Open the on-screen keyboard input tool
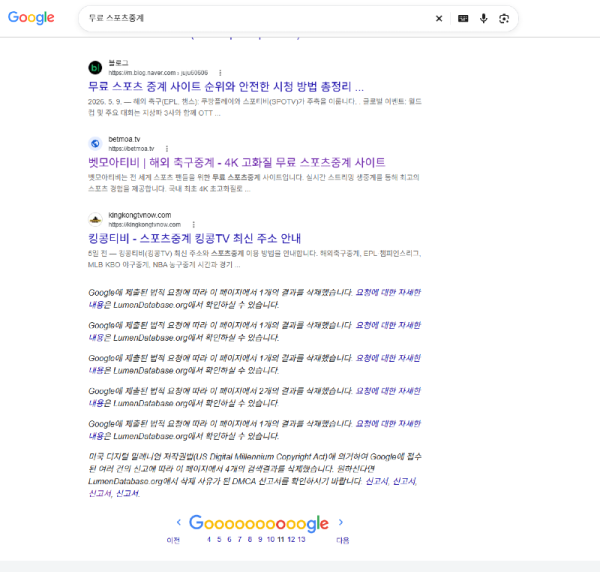Viewport: 600px width, 572px height. [x=463, y=18]
